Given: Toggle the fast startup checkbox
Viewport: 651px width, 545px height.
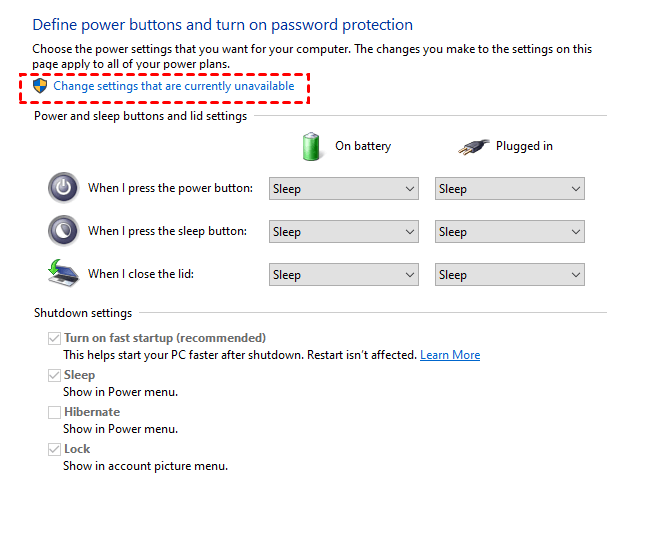Looking at the screenshot, I should coord(53,339).
